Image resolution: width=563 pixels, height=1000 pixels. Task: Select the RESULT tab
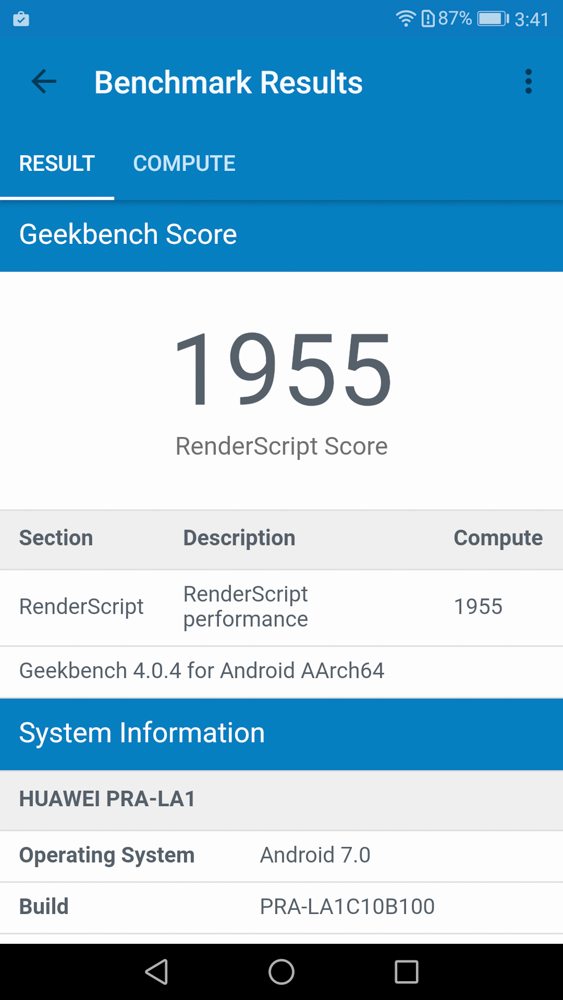point(57,163)
